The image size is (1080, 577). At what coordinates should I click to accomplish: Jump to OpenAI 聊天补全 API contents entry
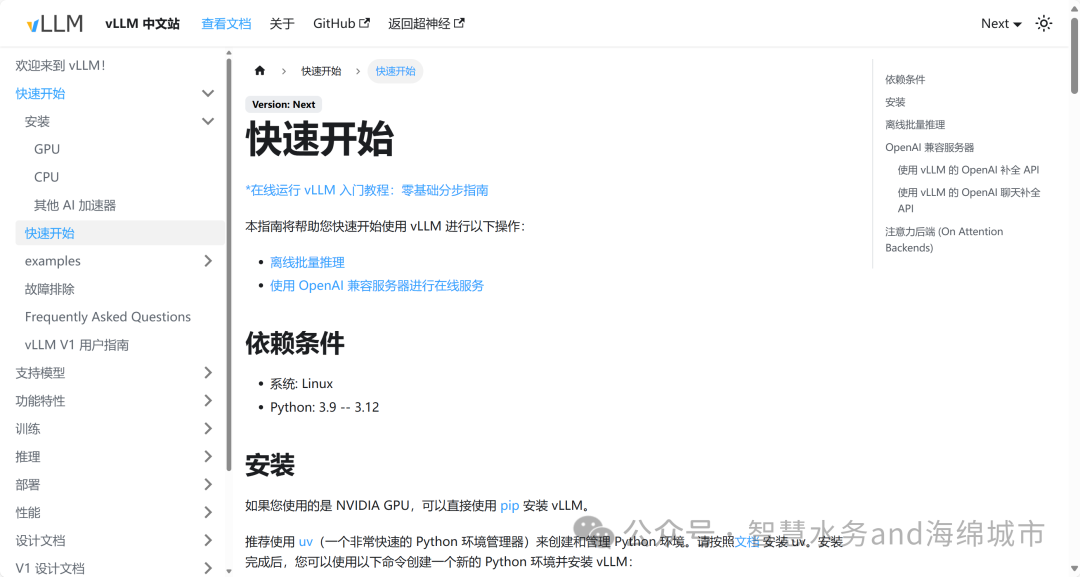969,200
